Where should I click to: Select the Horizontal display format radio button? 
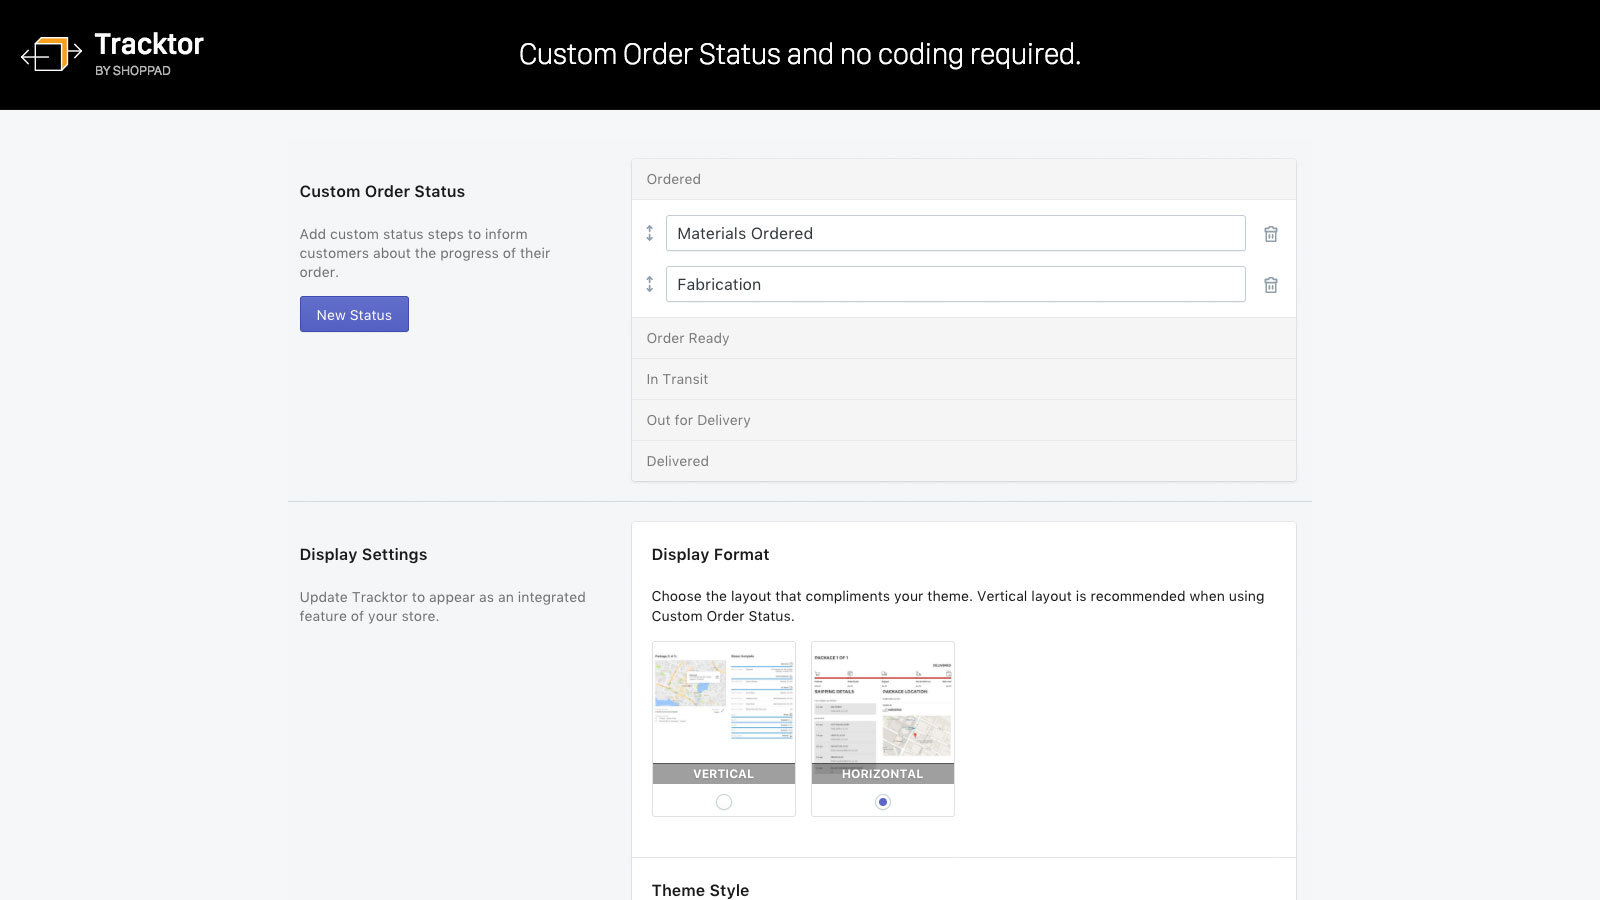pos(882,801)
